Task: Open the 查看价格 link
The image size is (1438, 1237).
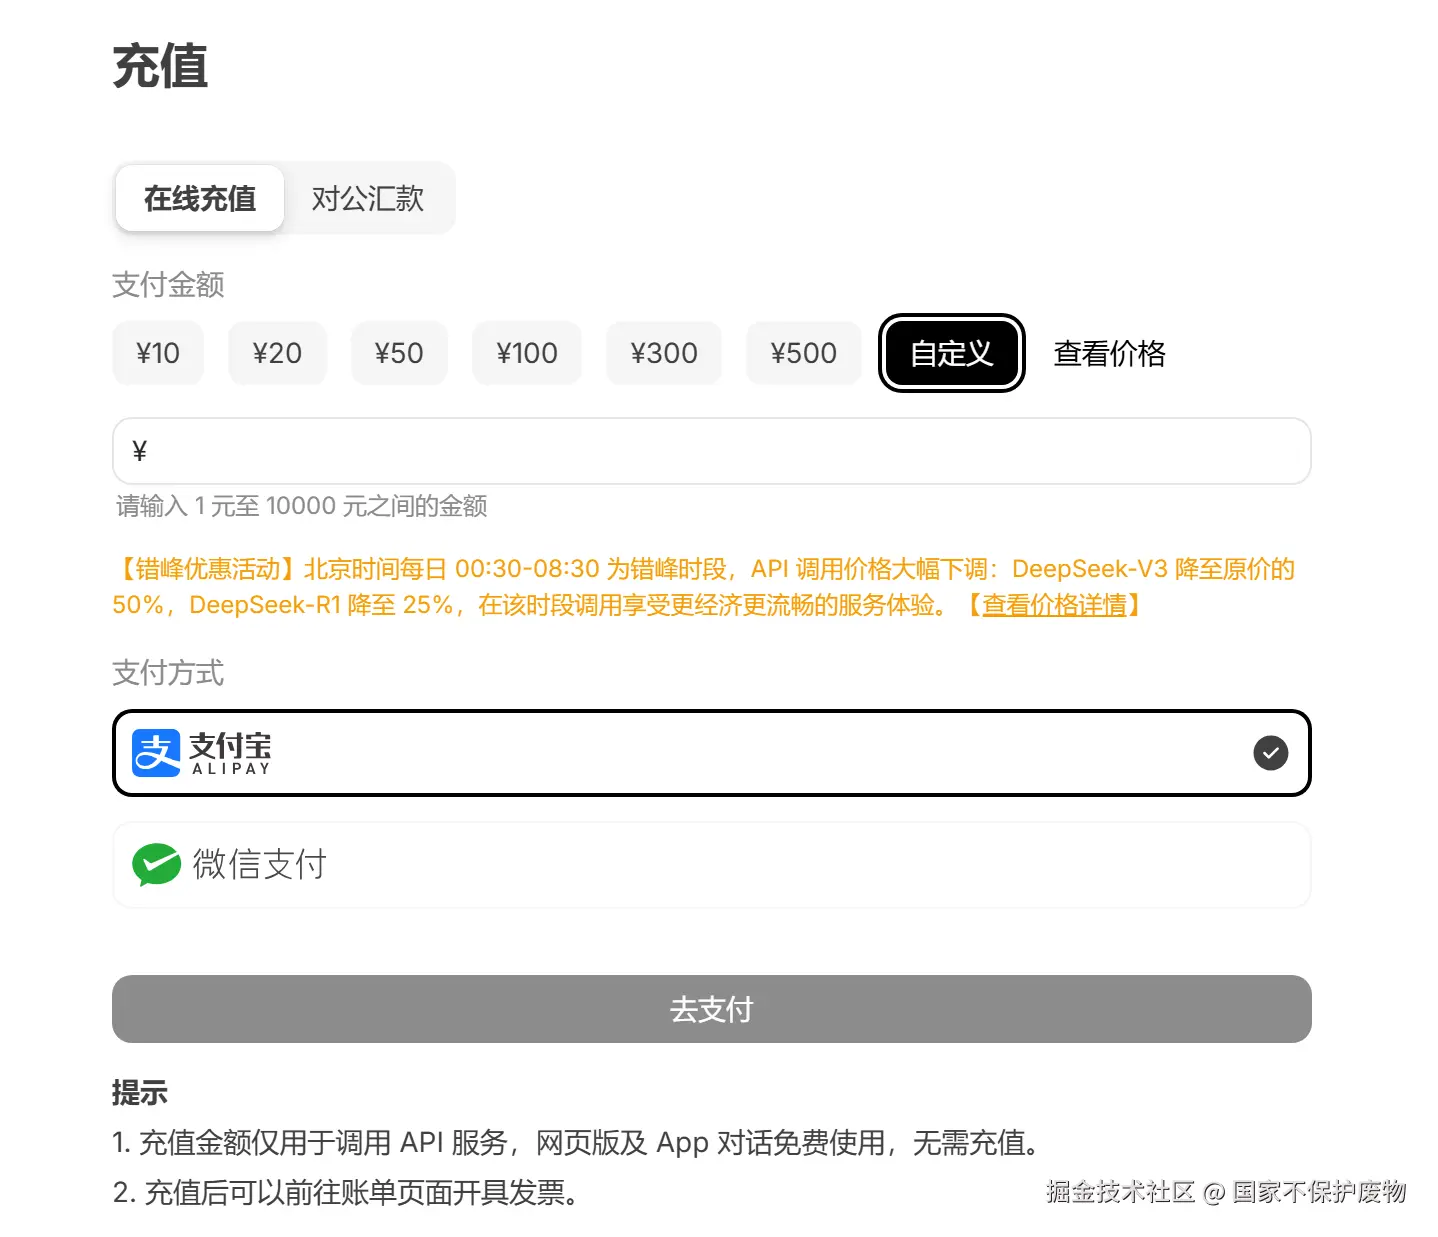Action: point(1109,353)
